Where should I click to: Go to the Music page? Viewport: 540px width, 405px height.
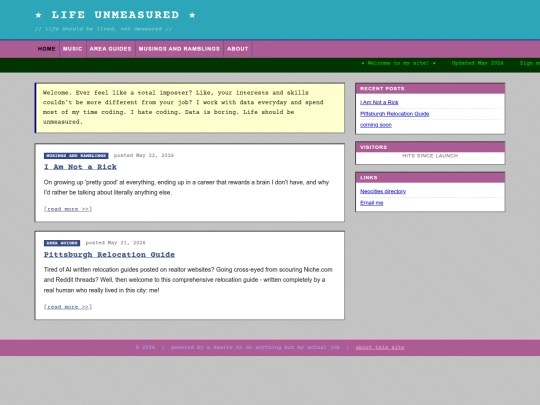pyautogui.click(x=73, y=49)
